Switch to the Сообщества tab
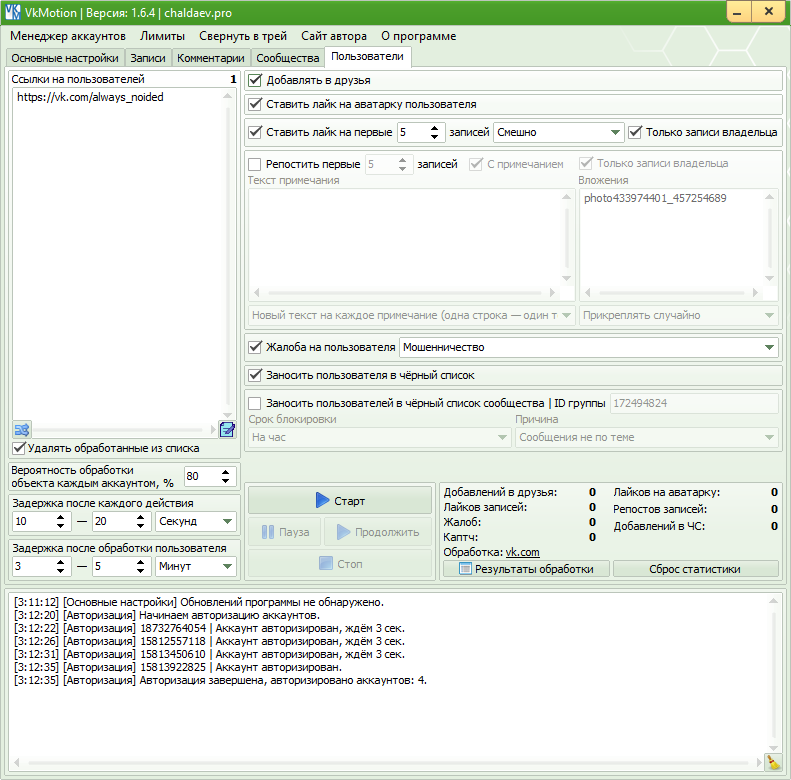The width and height of the screenshot is (791, 780). pos(287,58)
